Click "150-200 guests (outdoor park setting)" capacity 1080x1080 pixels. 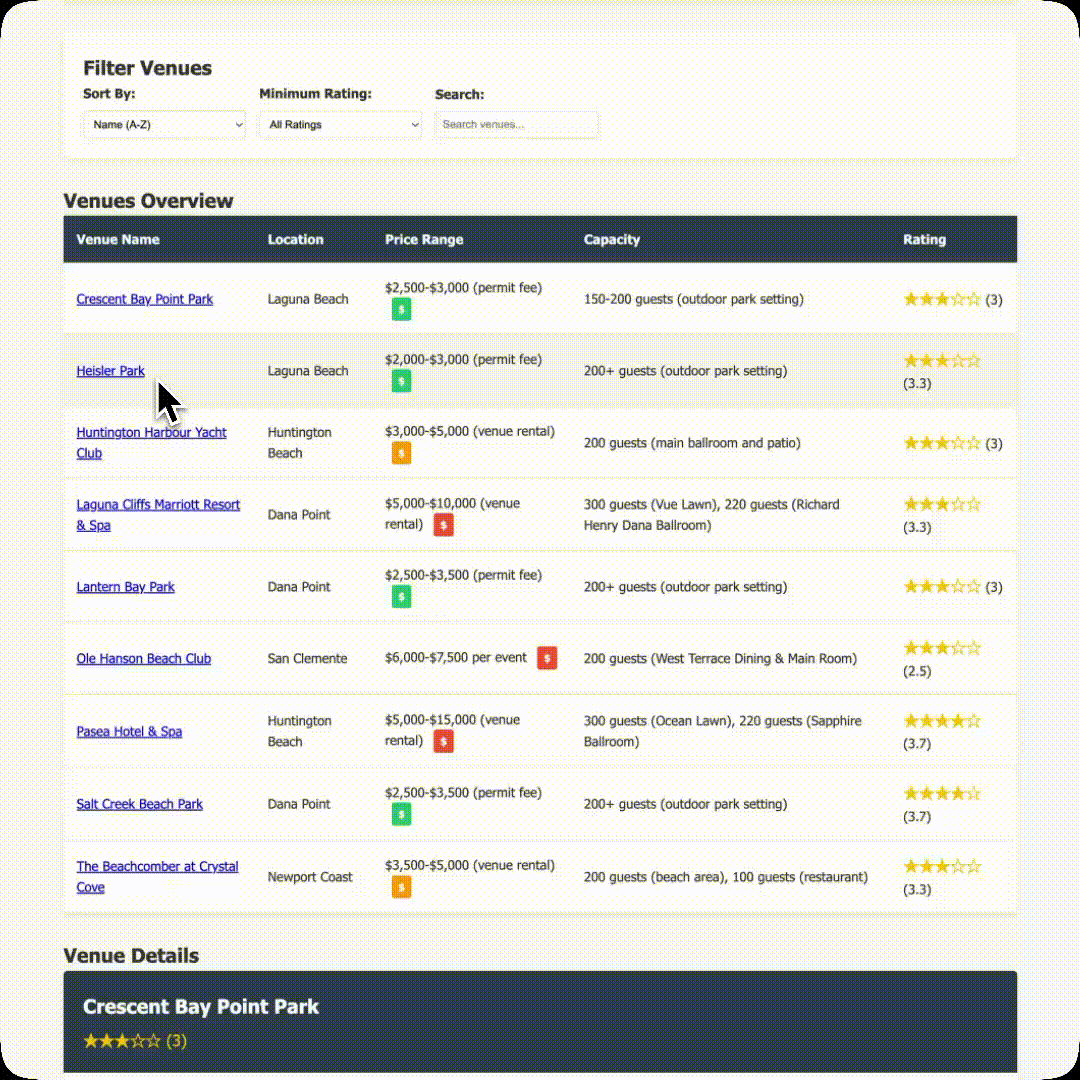pos(694,299)
